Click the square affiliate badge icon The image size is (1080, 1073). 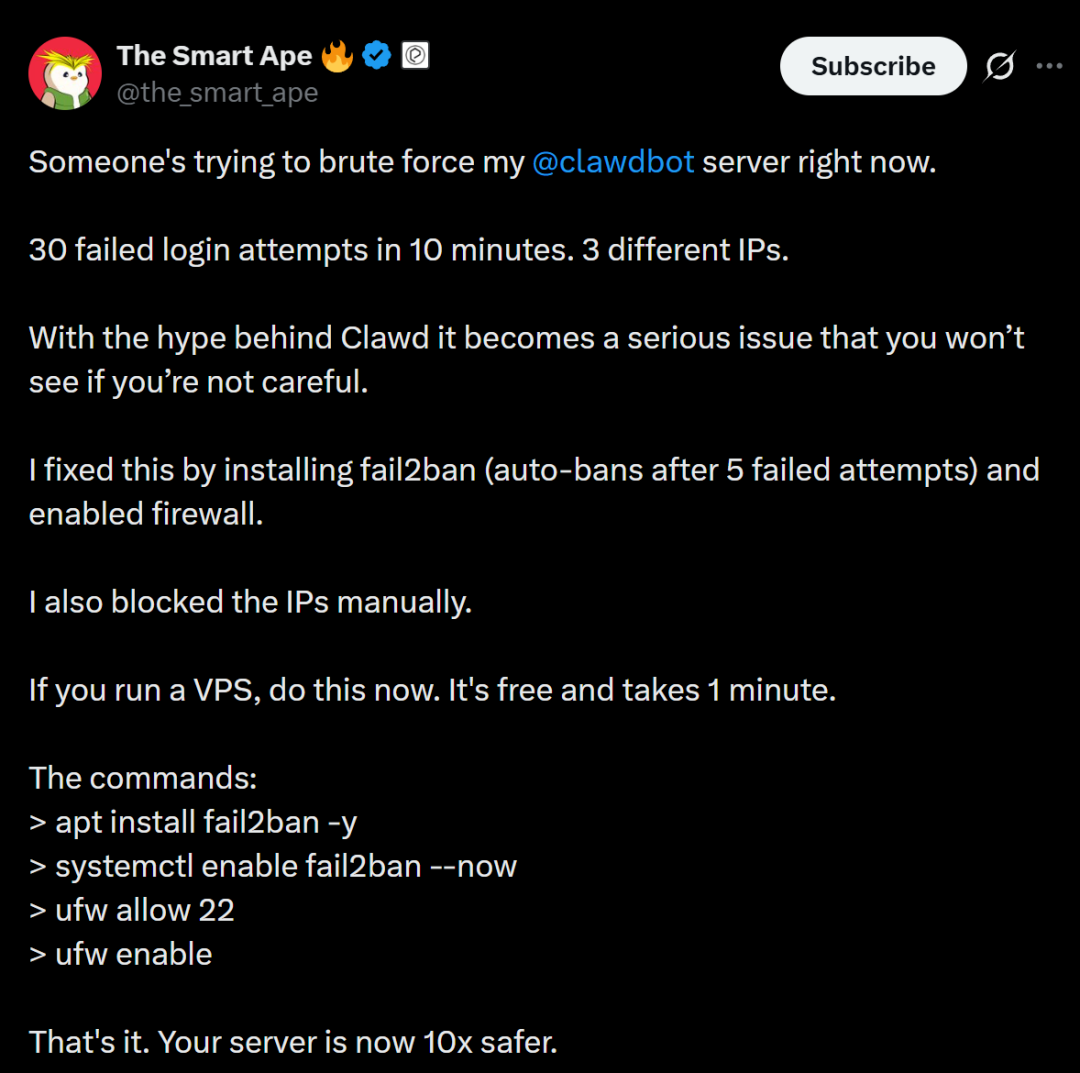[415, 56]
